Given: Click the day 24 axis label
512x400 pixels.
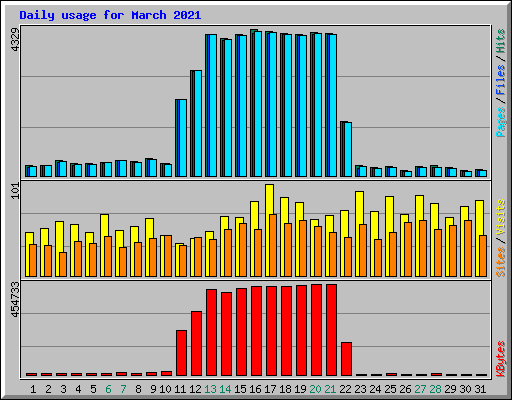Looking at the screenshot, I should [375, 389].
